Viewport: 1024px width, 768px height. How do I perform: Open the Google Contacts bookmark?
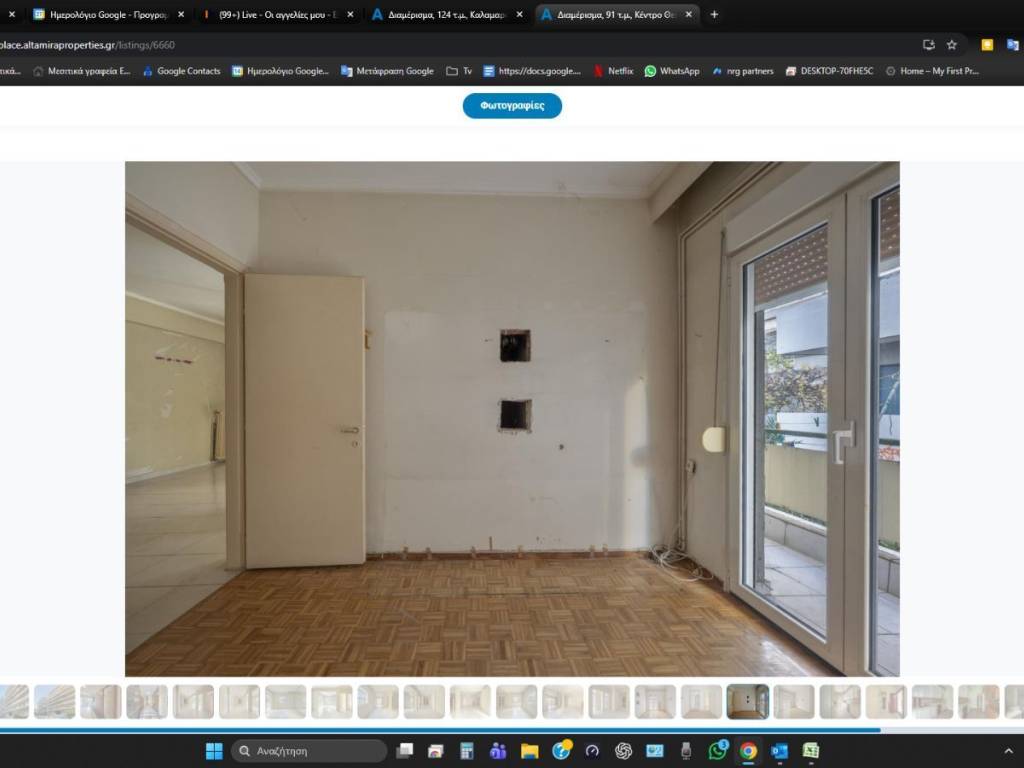[181, 71]
